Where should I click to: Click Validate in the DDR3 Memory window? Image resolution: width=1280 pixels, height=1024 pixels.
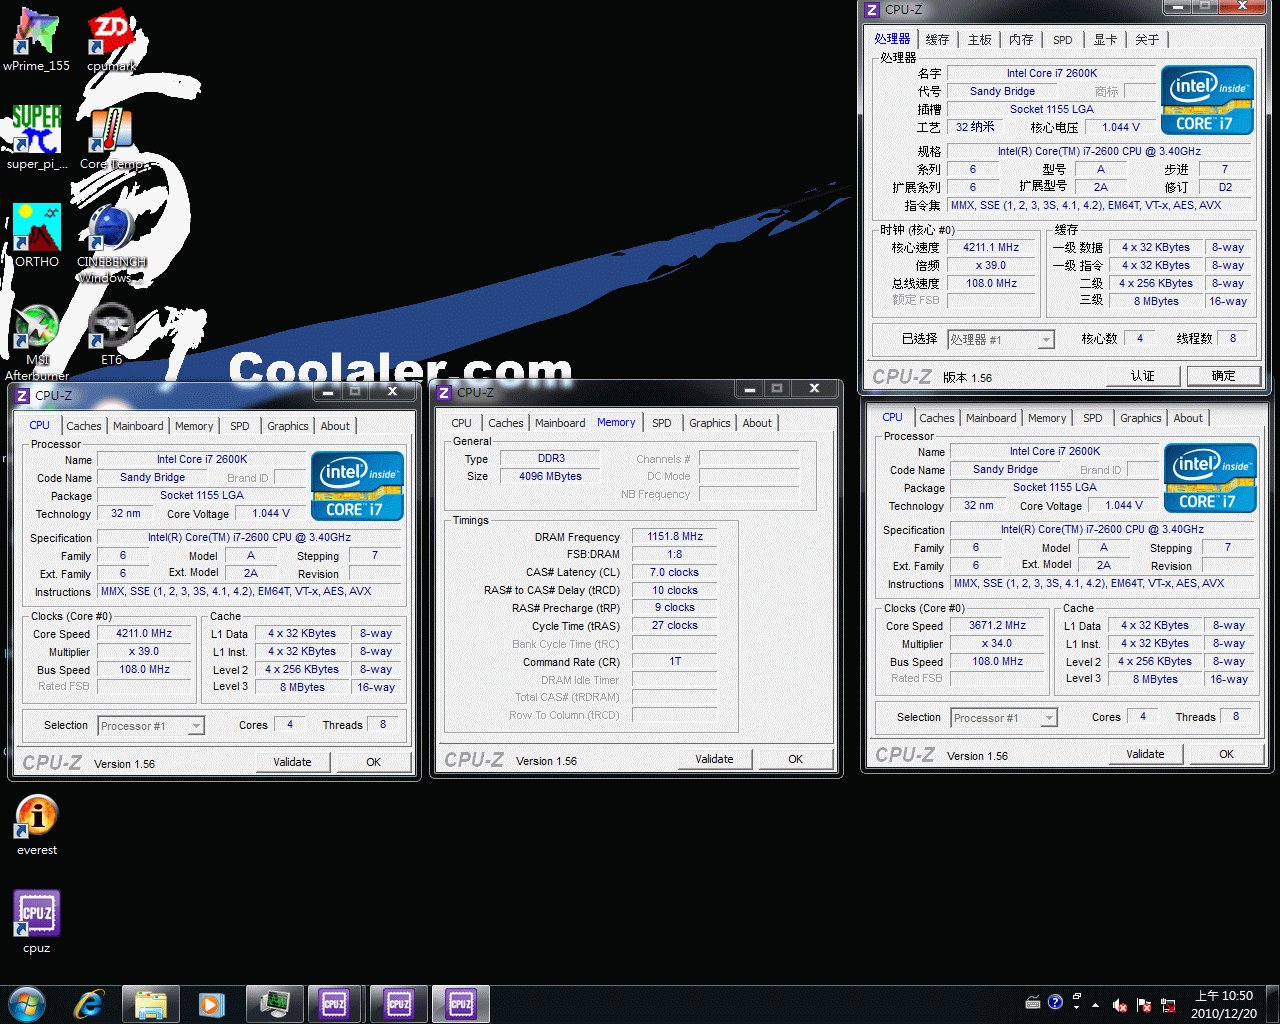[714, 759]
